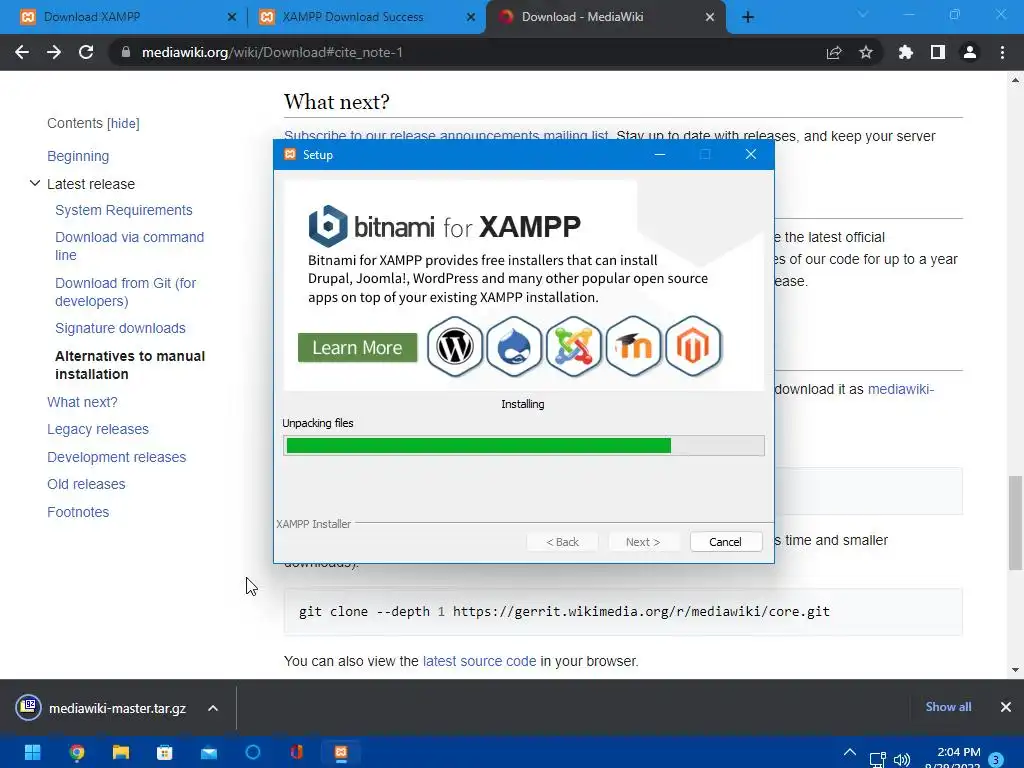Open Cortana circle icon in taskbar
This screenshot has width=1024, height=768.
pos(253,753)
